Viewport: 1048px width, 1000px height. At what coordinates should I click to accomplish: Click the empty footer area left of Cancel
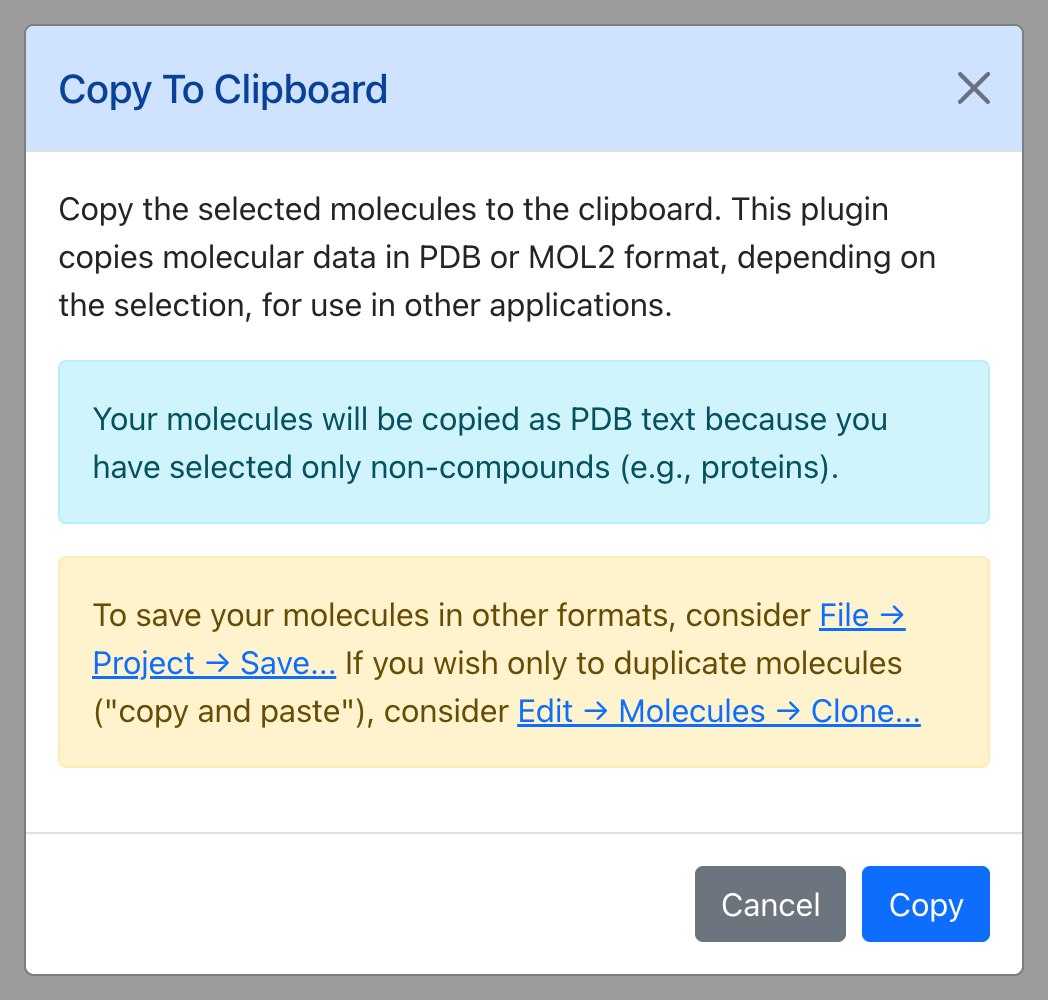point(361,904)
